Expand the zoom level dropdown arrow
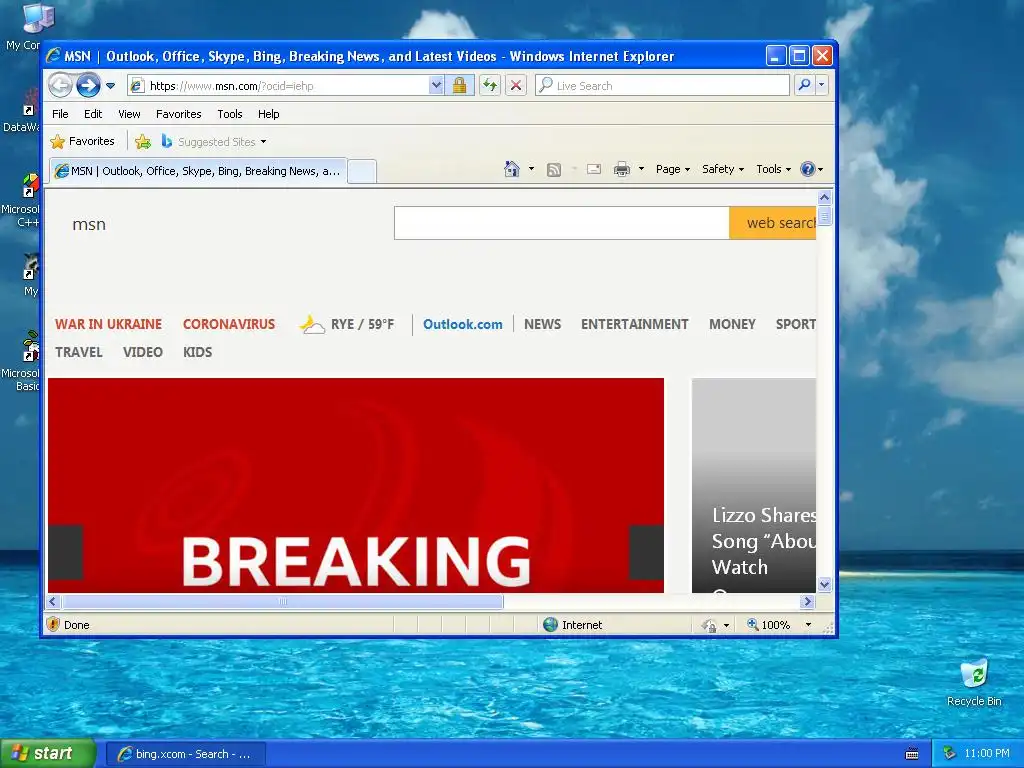This screenshot has width=1024, height=768. [x=808, y=625]
